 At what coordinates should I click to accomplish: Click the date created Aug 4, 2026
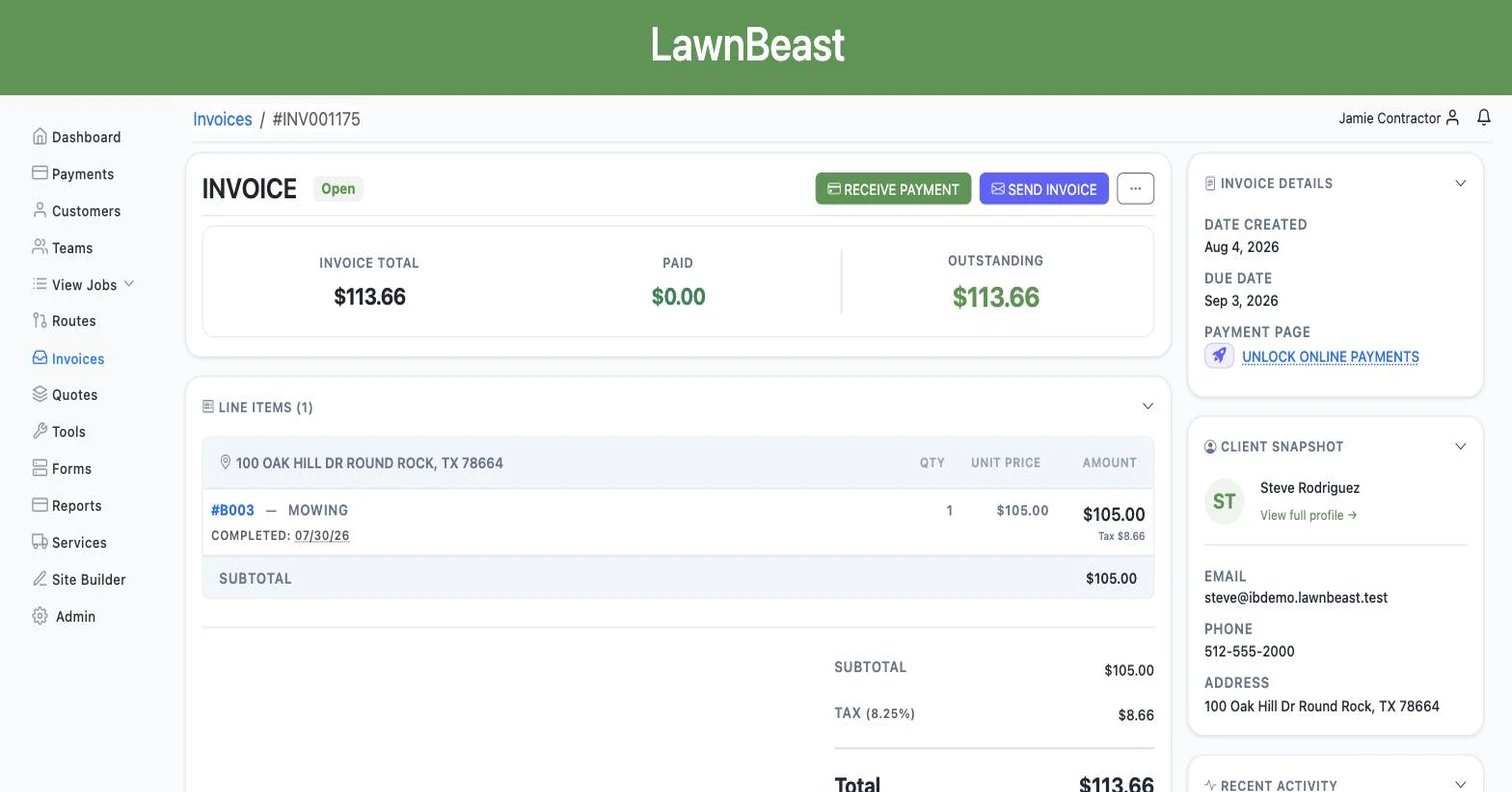[1241, 247]
